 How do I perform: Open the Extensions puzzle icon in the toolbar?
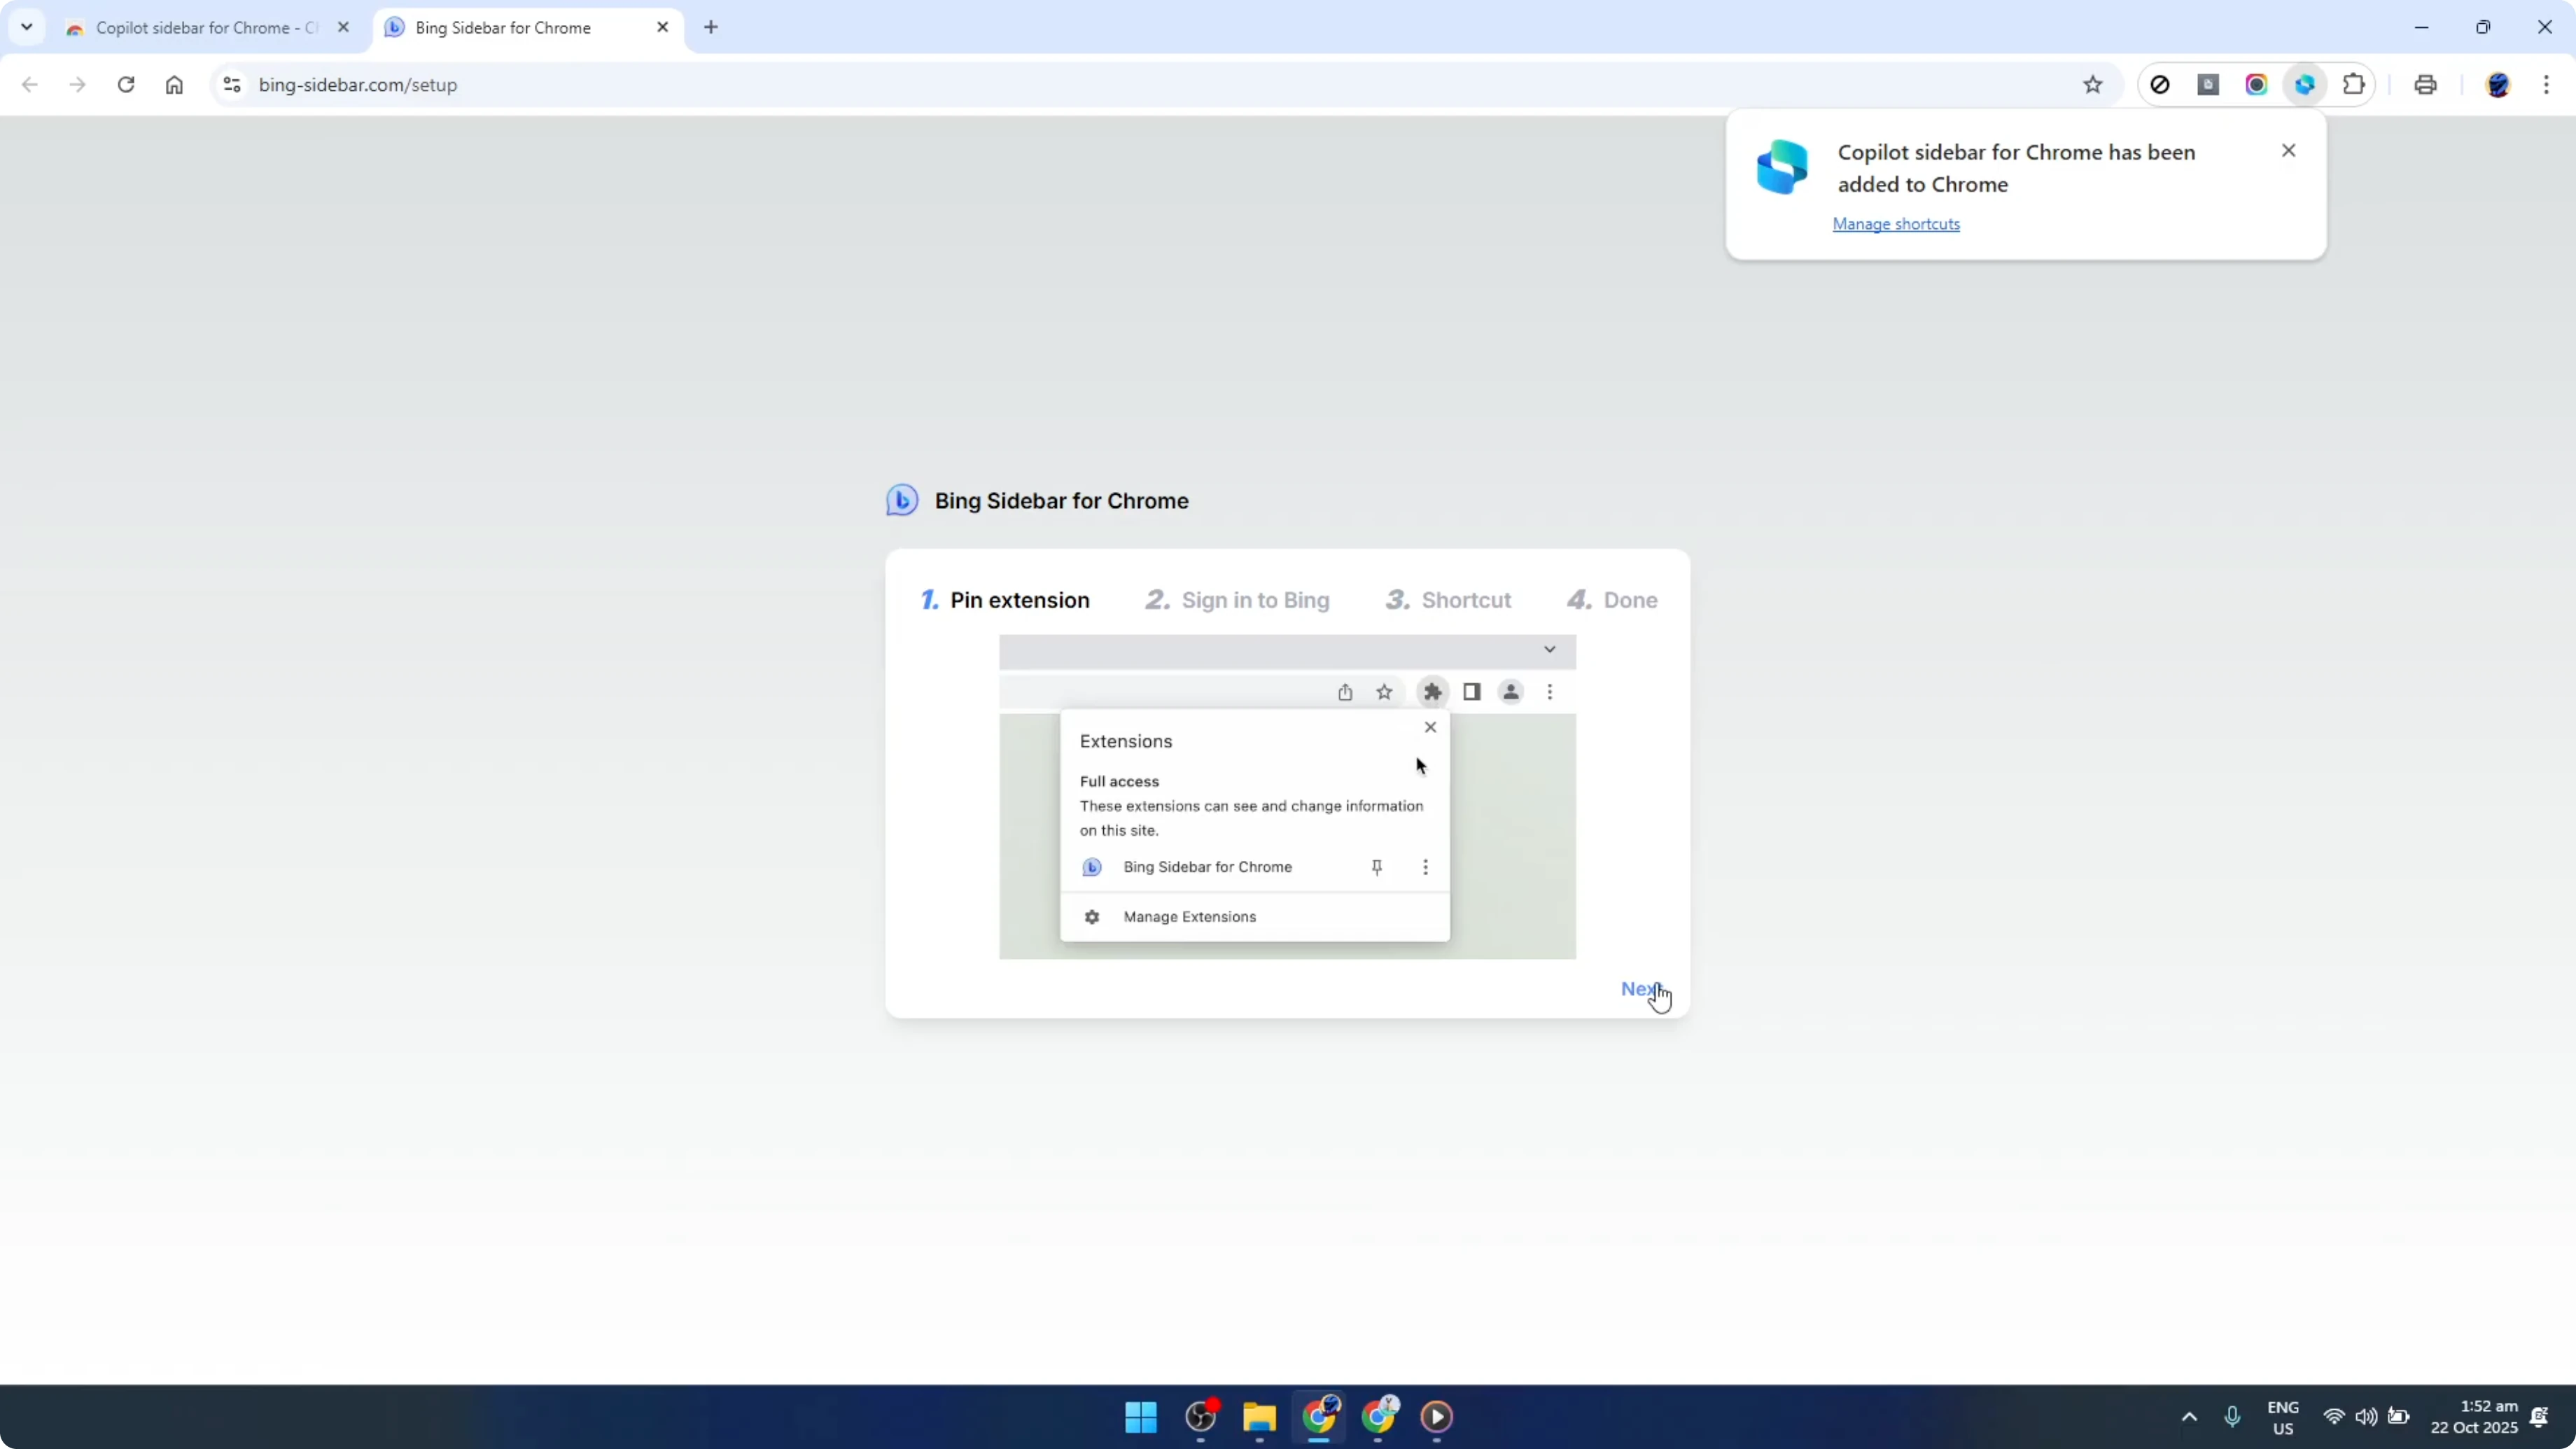click(2354, 85)
